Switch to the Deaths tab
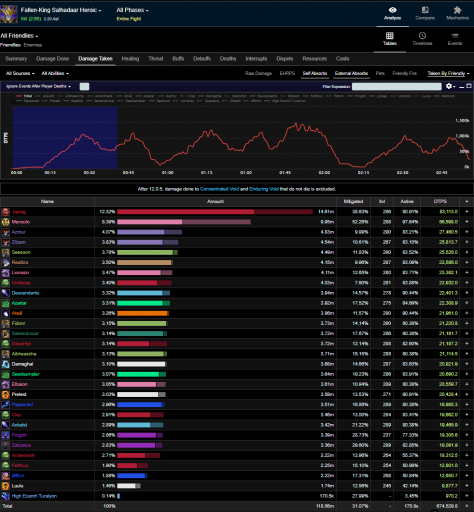The height and width of the screenshot is (512, 474). click(x=228, y=59)
